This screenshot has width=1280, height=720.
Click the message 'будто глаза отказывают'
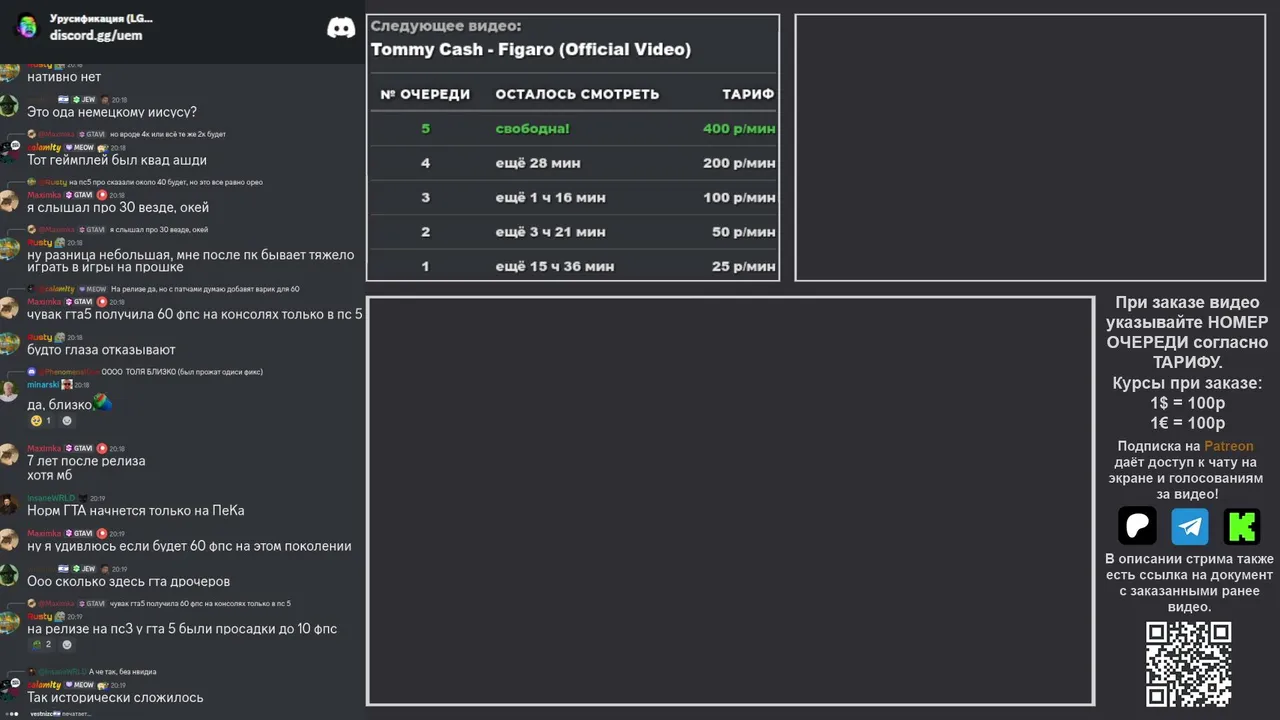click(101, 350)
